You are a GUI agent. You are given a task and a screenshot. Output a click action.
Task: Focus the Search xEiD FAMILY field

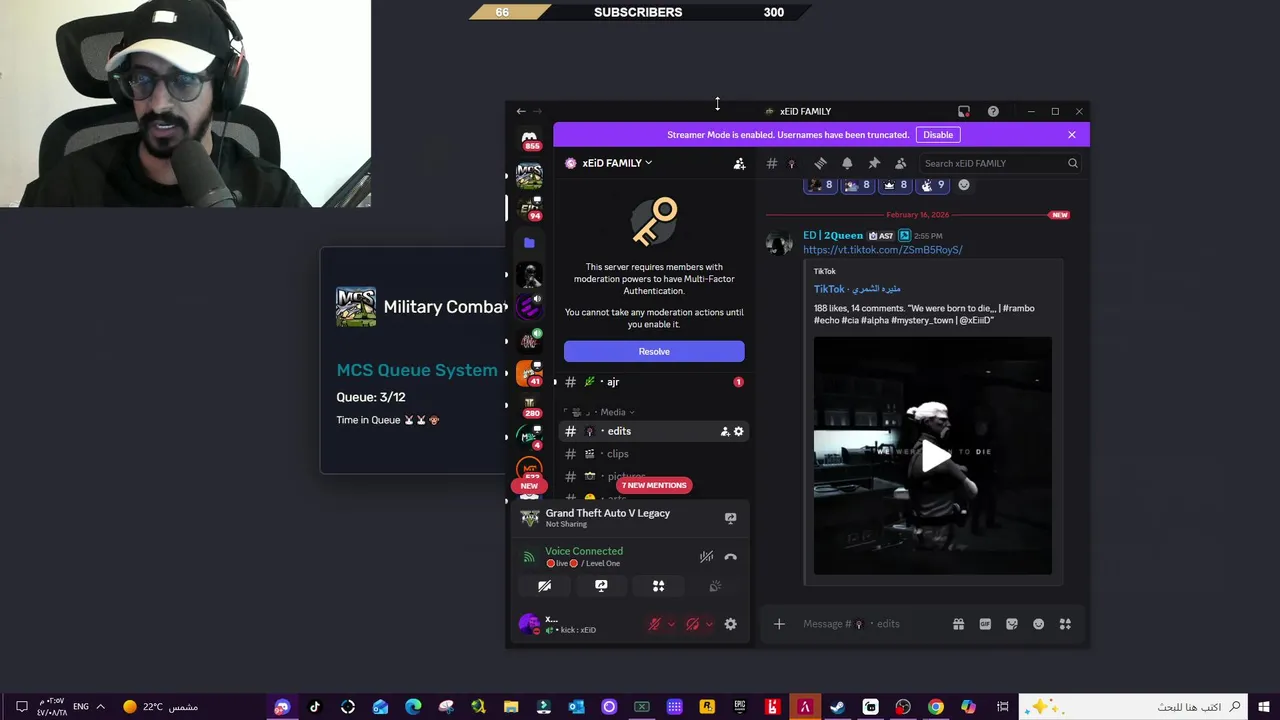[x=1000, y=163]
